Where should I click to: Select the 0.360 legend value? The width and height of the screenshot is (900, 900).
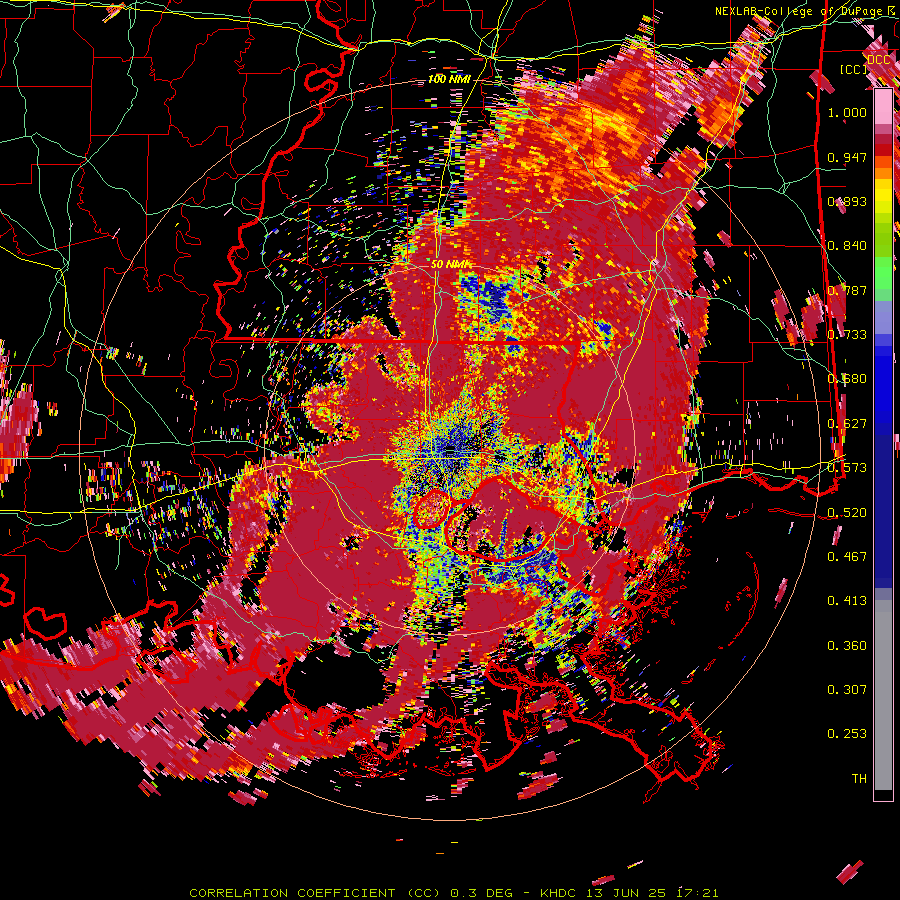847,646
